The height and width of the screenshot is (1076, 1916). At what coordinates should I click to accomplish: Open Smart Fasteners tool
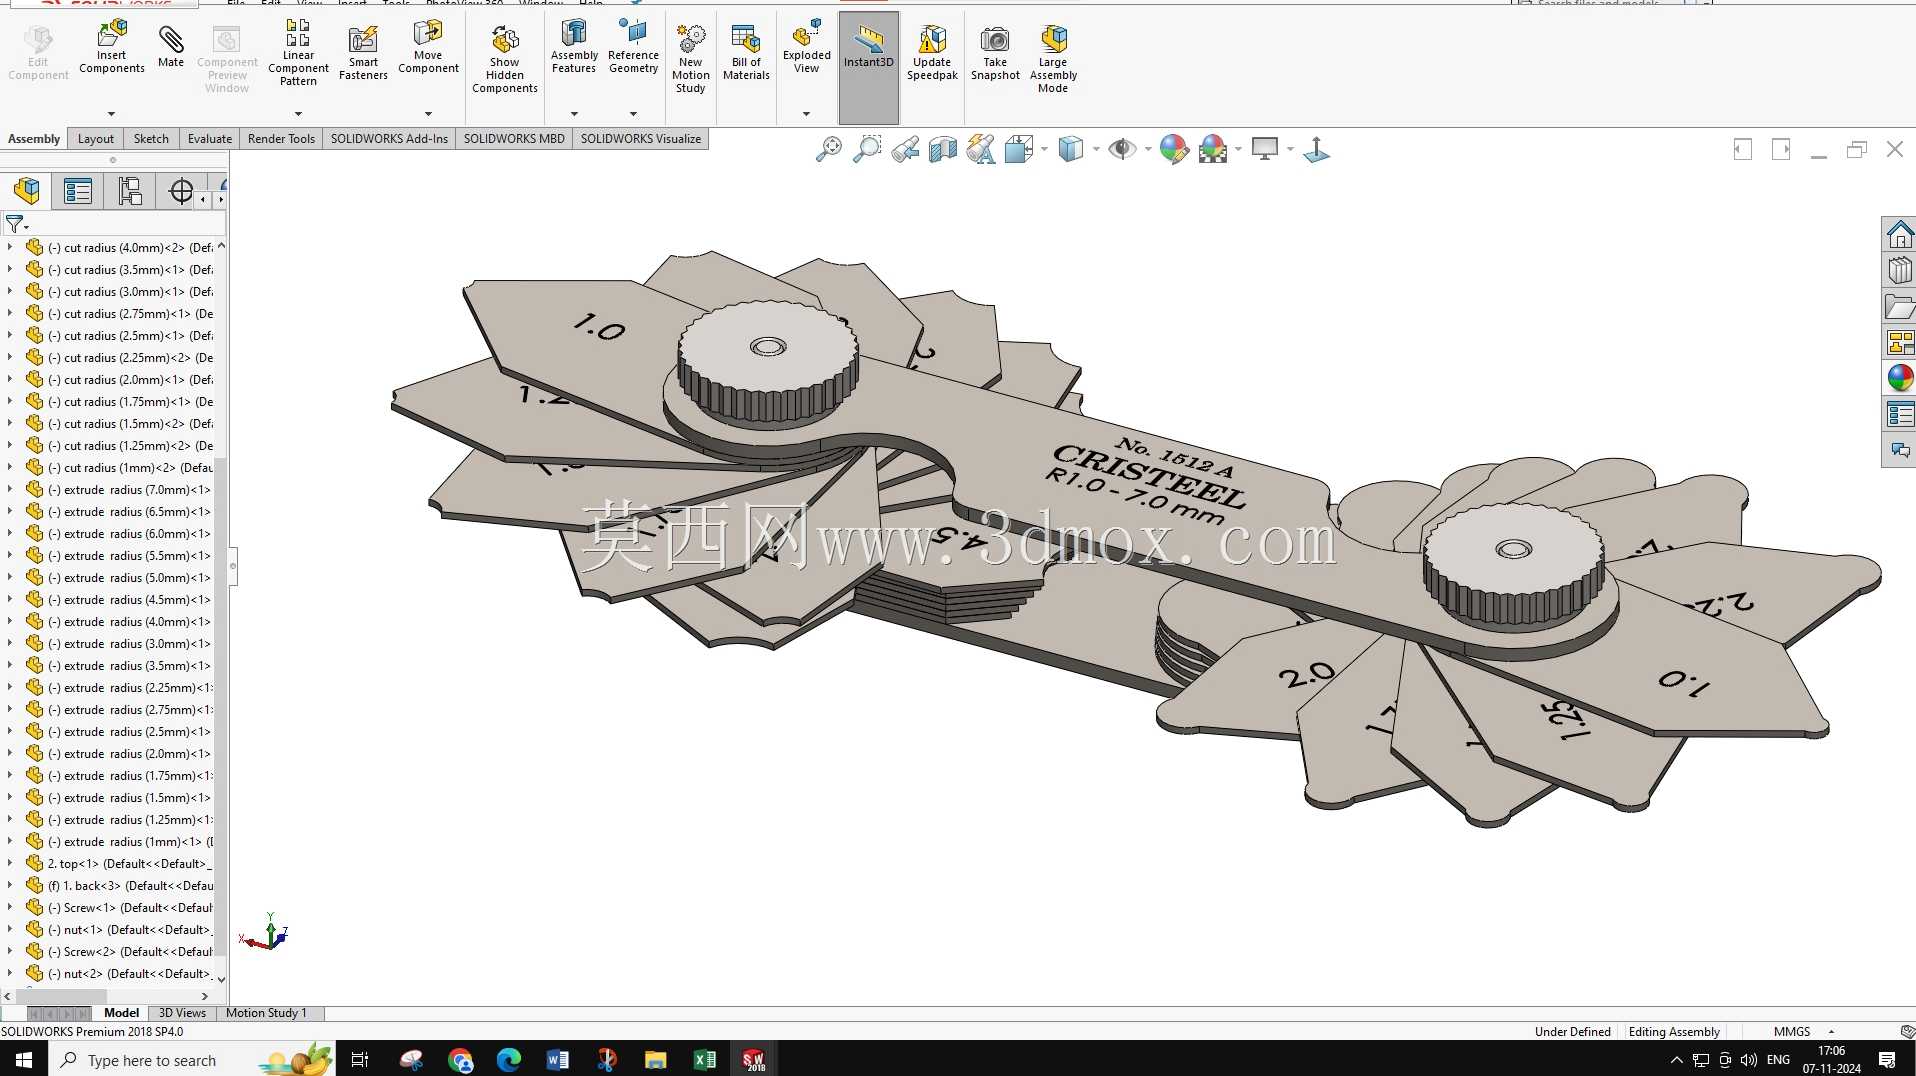click(363, 52)
